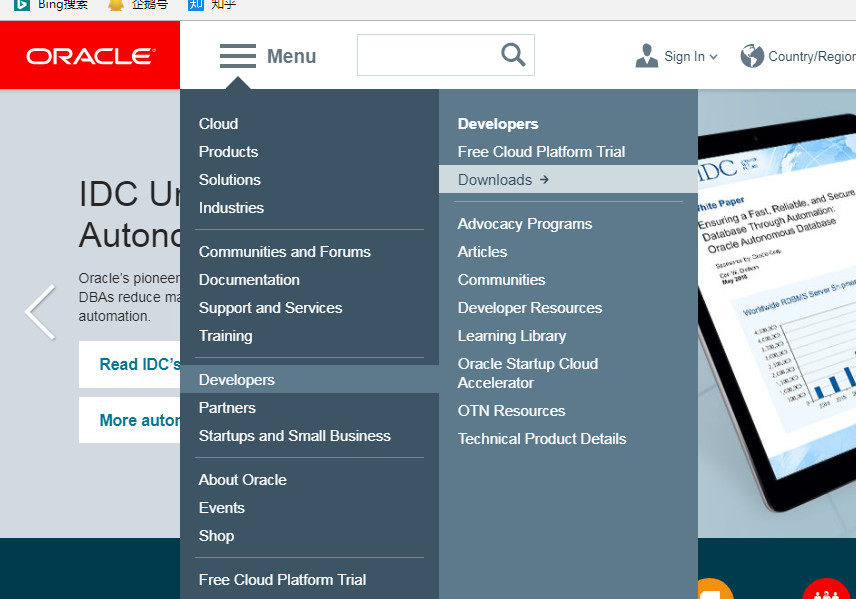Select Developers in the left menu
Screen dimensions: 856x599
(310, 379)
